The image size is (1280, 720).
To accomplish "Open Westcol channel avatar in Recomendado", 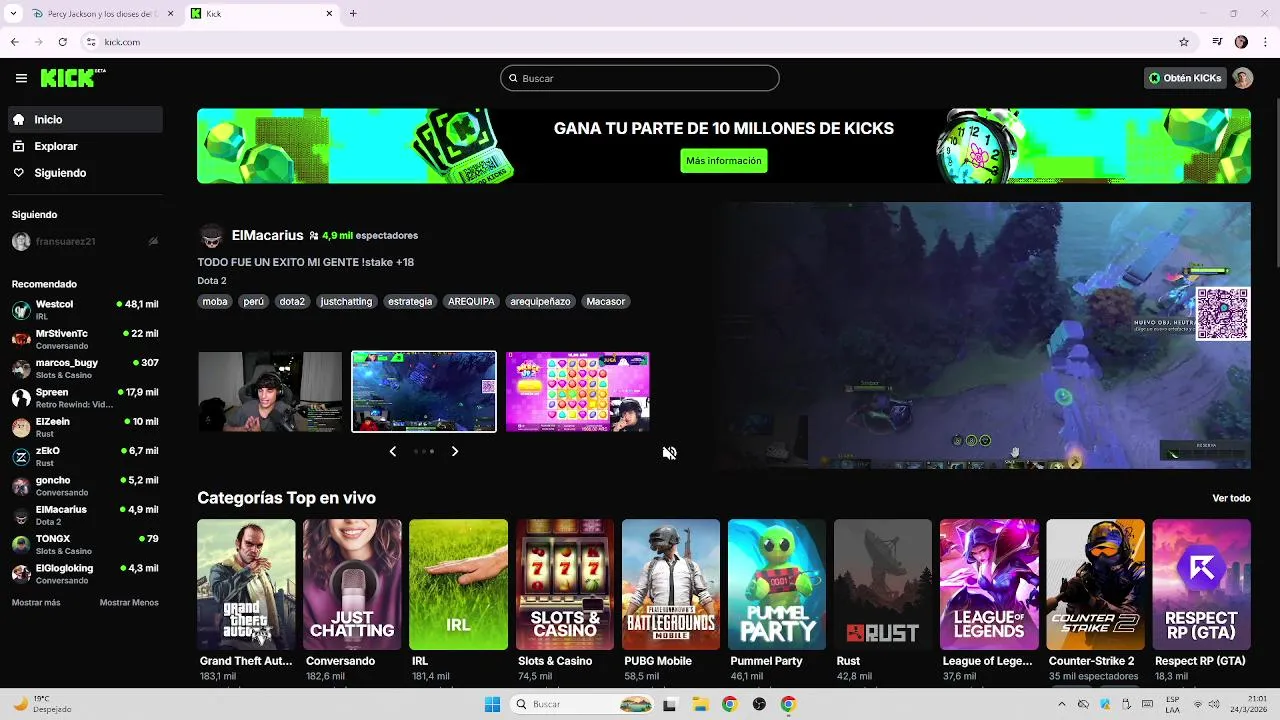I will pos(21,310).
